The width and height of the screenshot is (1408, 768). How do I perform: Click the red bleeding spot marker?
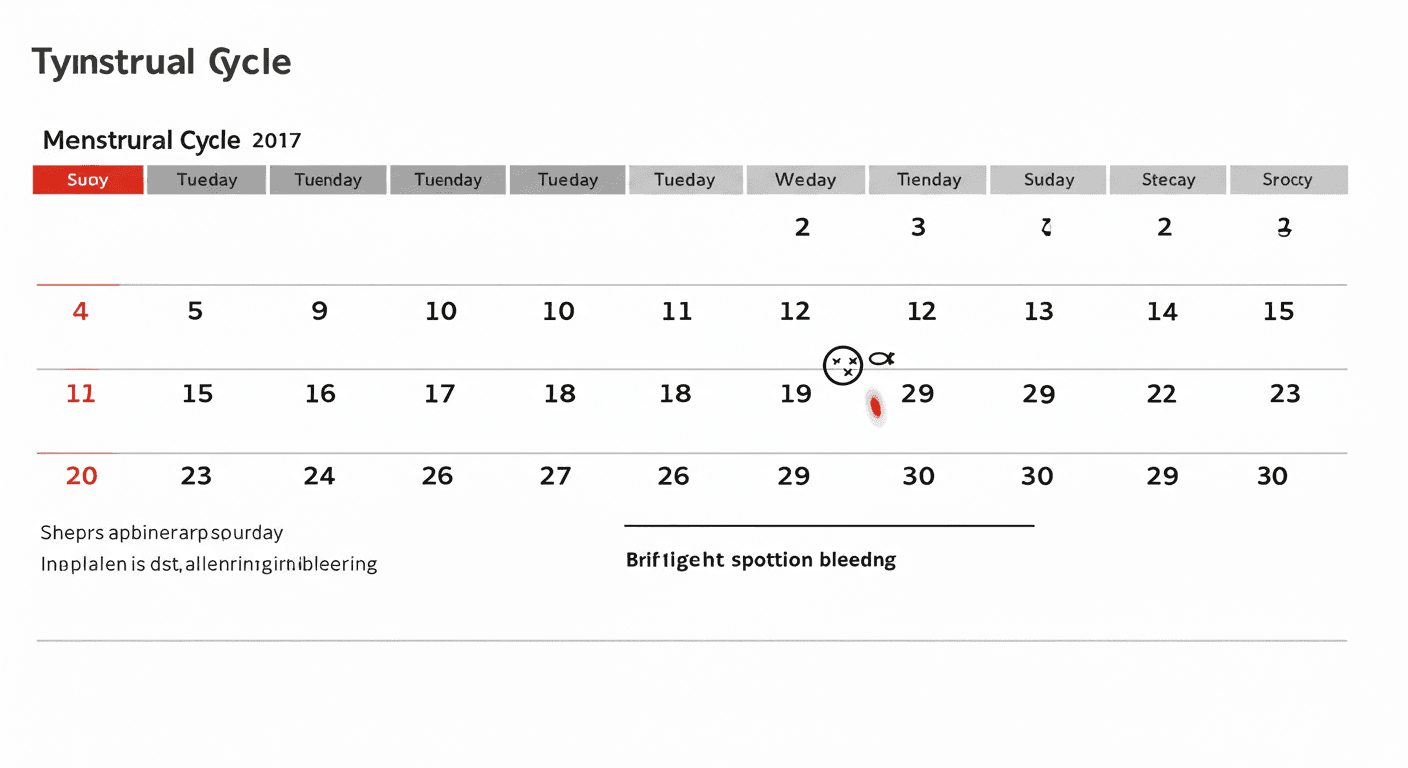point(876,407)
